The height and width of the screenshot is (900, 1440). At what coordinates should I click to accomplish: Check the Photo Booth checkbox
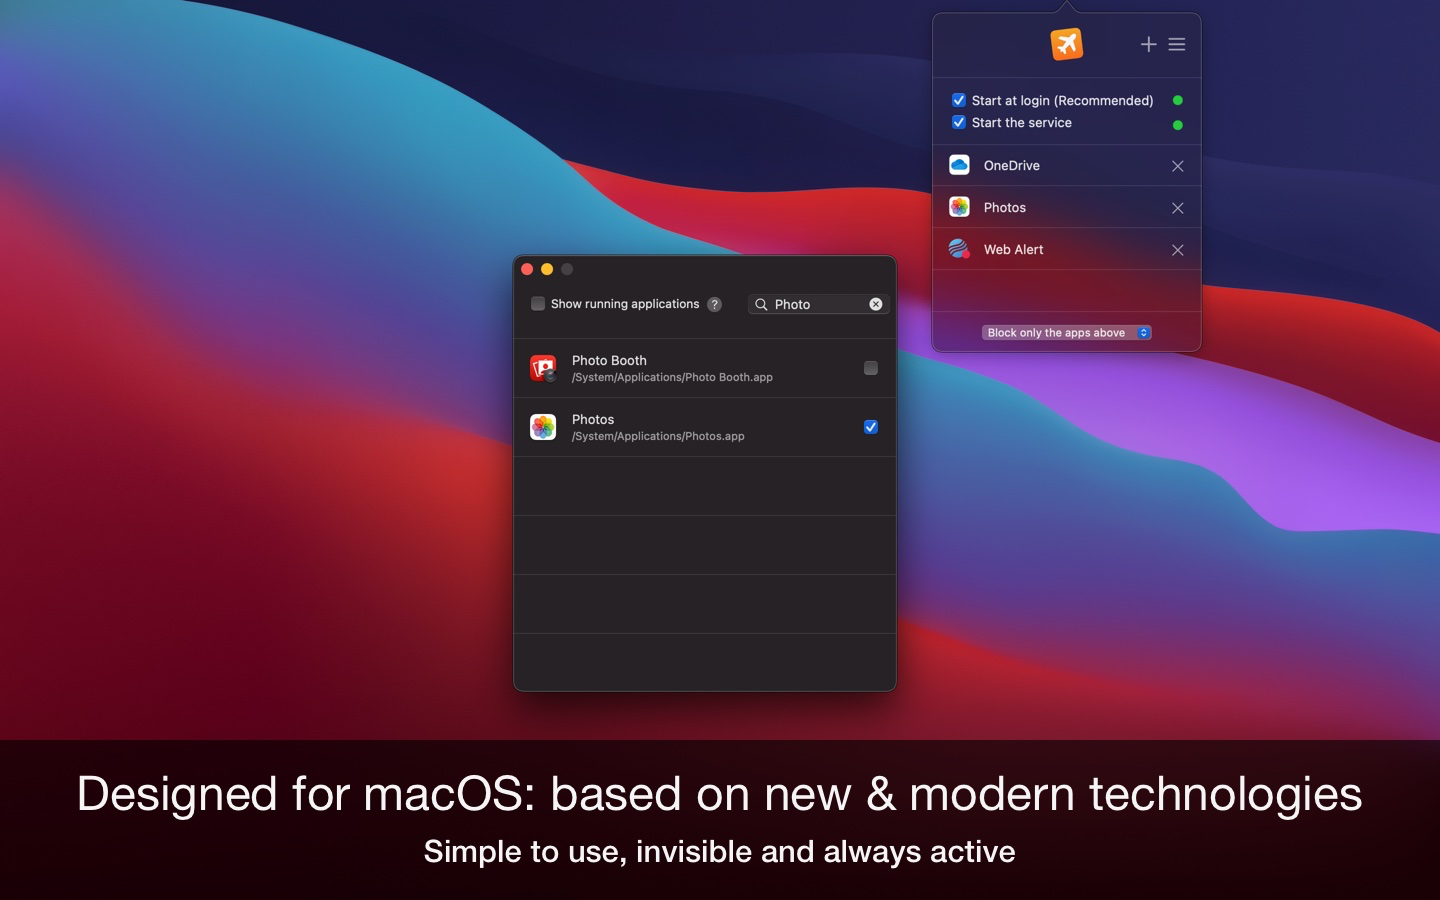click(x=871, y=368)
